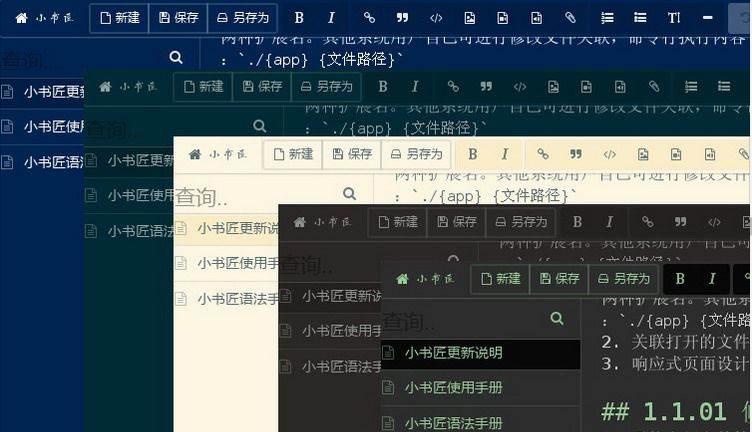Click 新建 in cream window toolbar
This screenshot has height=432, width=752.
tap(293, 154)
